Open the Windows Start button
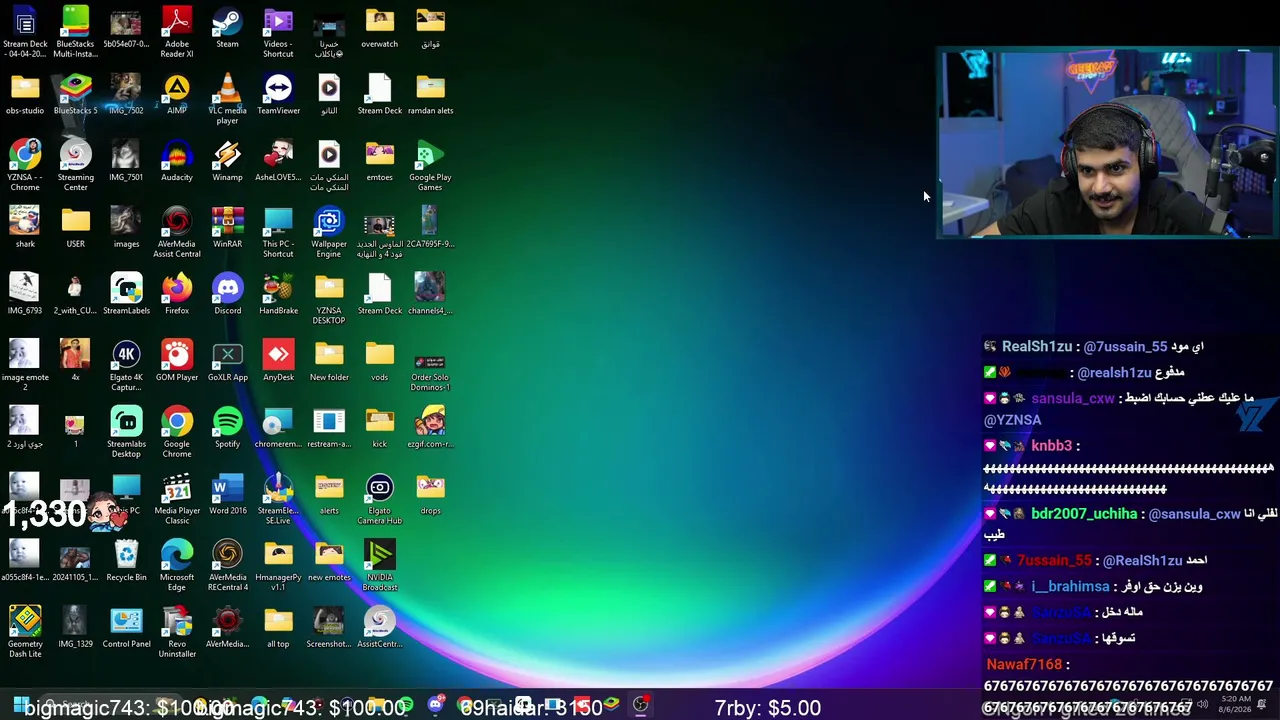Viewport: 1280px width, 720px height. click(x=20, y=705)
